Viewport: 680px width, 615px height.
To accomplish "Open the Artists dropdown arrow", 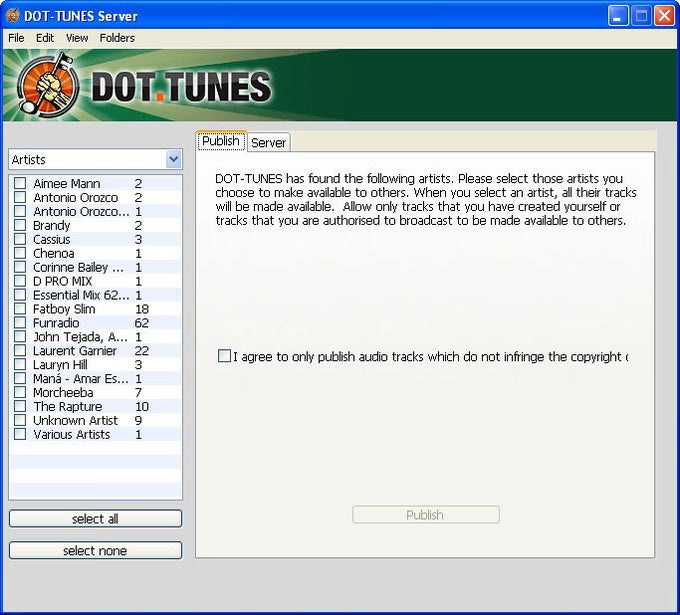I will click(173, 159).
